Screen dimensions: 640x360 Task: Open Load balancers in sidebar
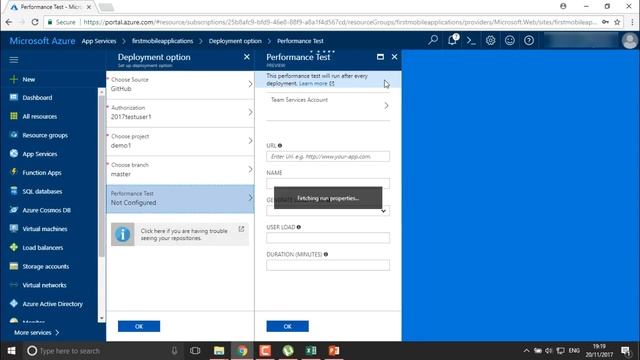[42, 248]
